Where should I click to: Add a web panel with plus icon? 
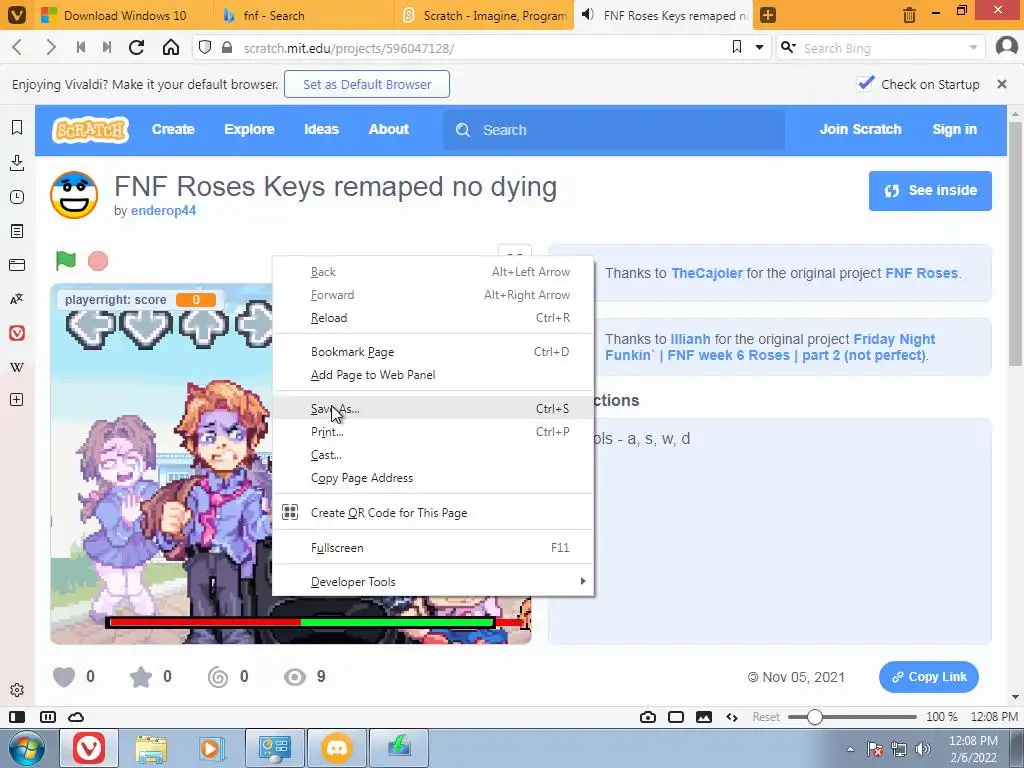(x=17, y=400)
